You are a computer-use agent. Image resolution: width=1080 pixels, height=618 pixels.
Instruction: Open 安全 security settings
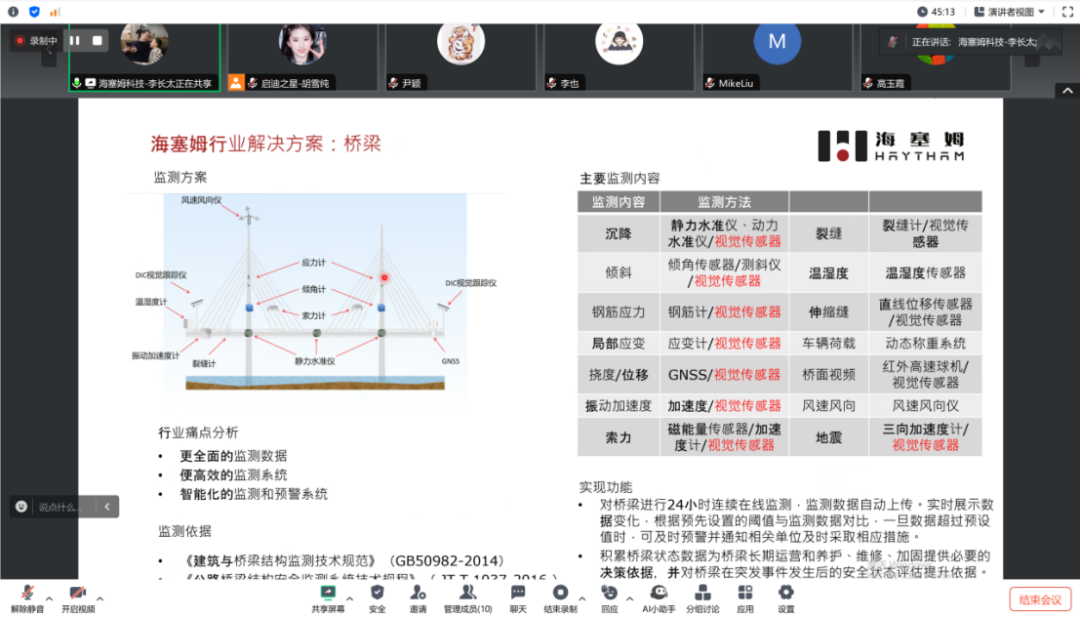point(377,599)
